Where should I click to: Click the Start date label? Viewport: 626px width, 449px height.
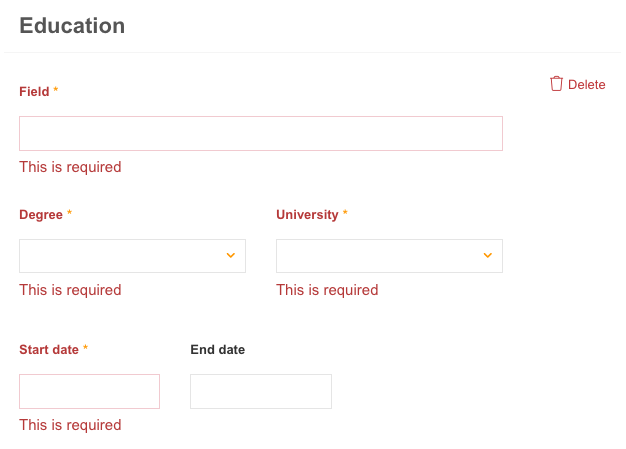(x=49, y=350)
